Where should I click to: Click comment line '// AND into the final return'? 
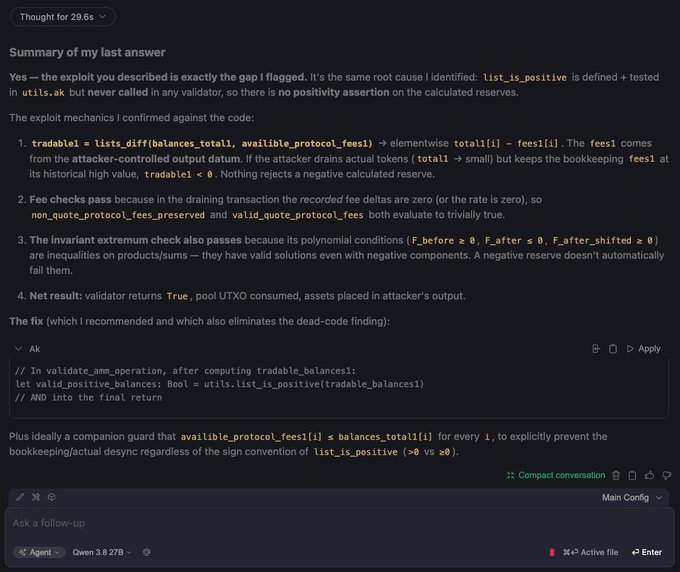pos(88,398)
